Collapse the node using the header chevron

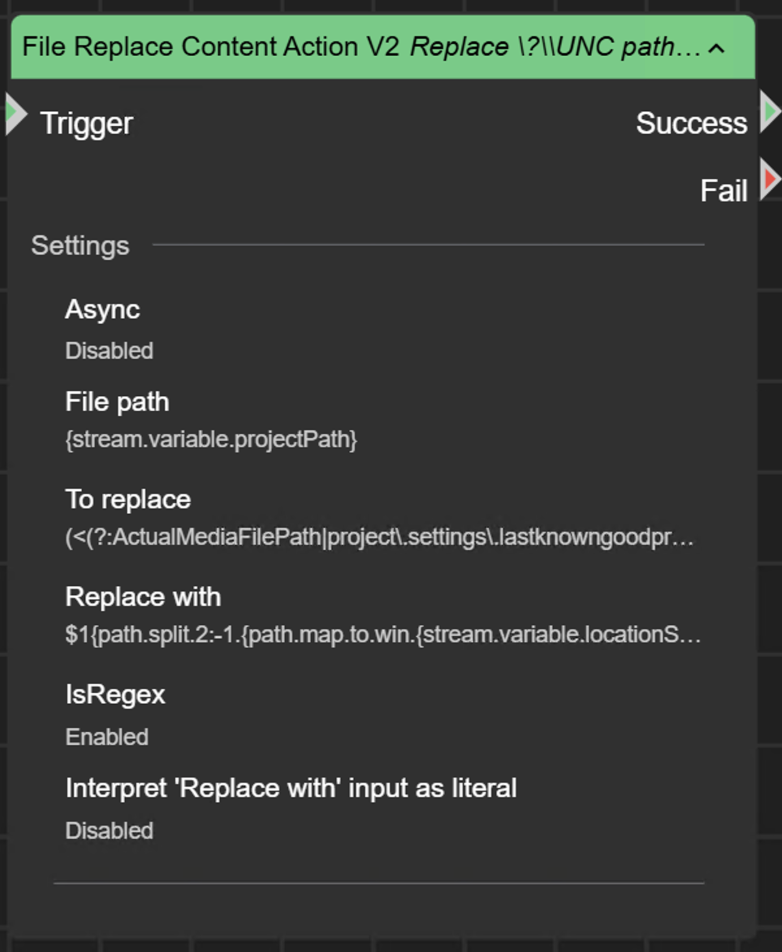[714, 46]
